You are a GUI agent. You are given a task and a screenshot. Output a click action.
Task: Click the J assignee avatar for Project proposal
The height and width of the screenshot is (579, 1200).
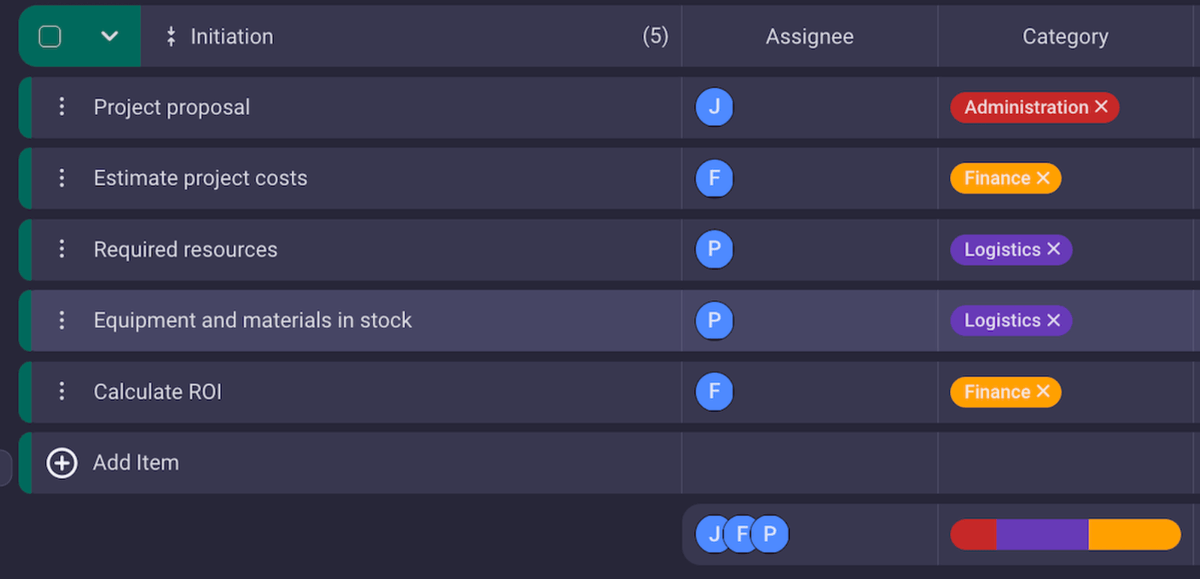714,107
